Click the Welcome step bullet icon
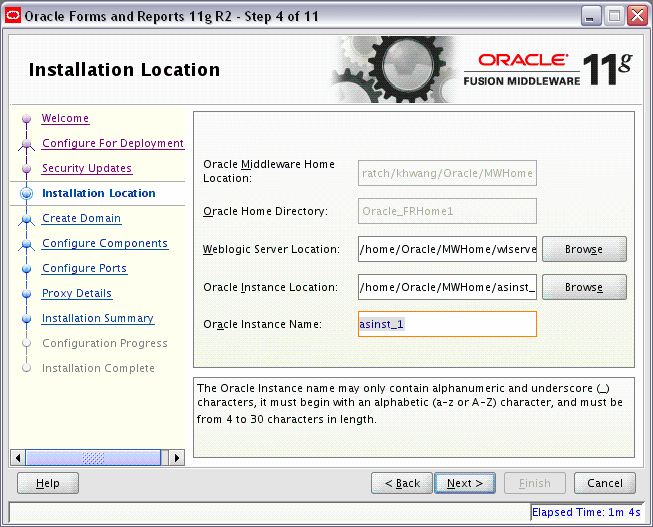This screenshot has height=527, width=653. (x=27, y=119)
